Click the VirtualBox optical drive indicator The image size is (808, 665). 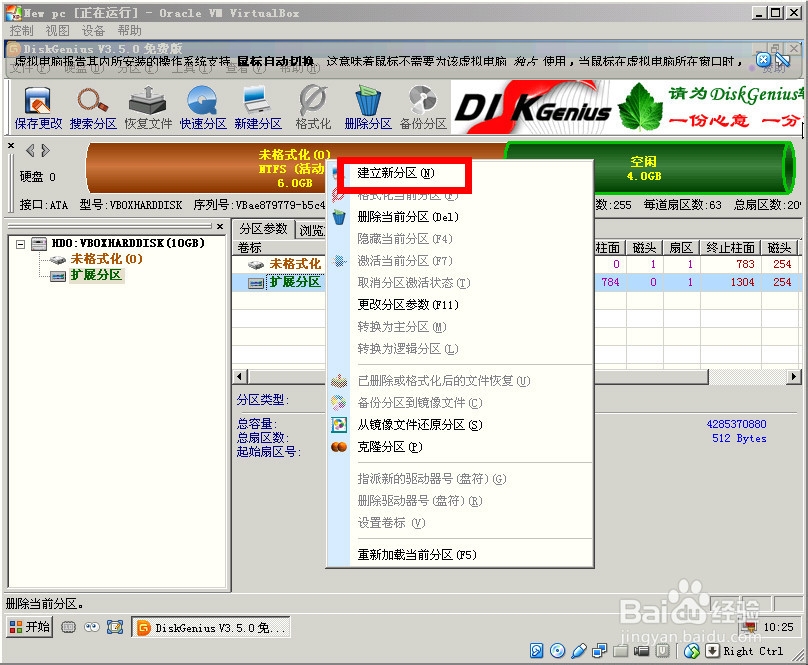557,651
